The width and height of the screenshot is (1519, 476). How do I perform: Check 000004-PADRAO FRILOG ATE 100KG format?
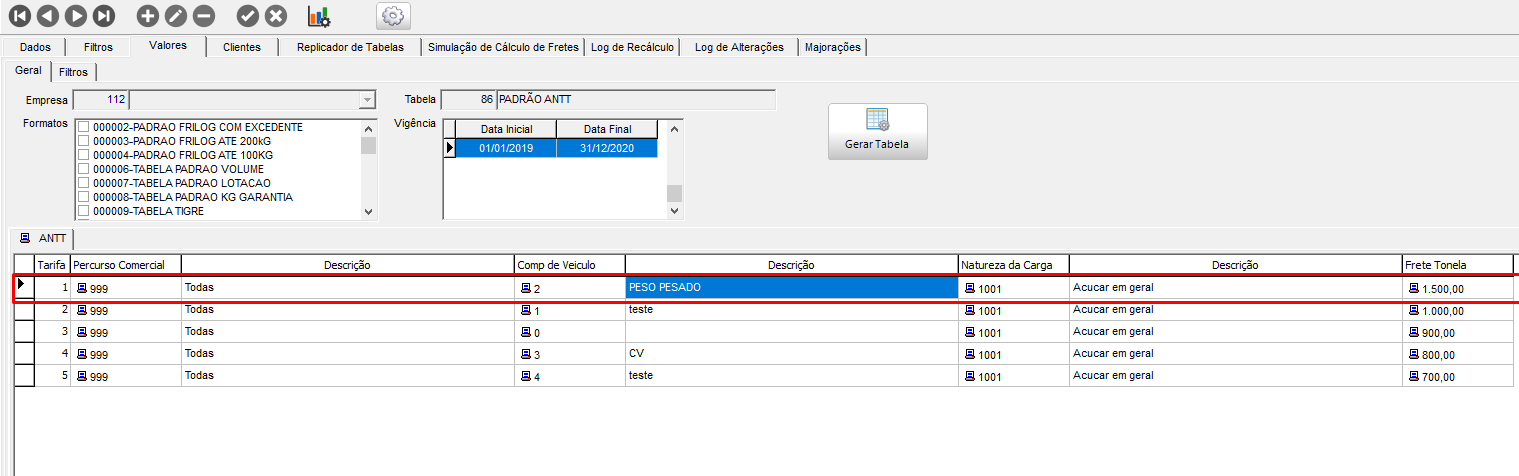point(83,155)
